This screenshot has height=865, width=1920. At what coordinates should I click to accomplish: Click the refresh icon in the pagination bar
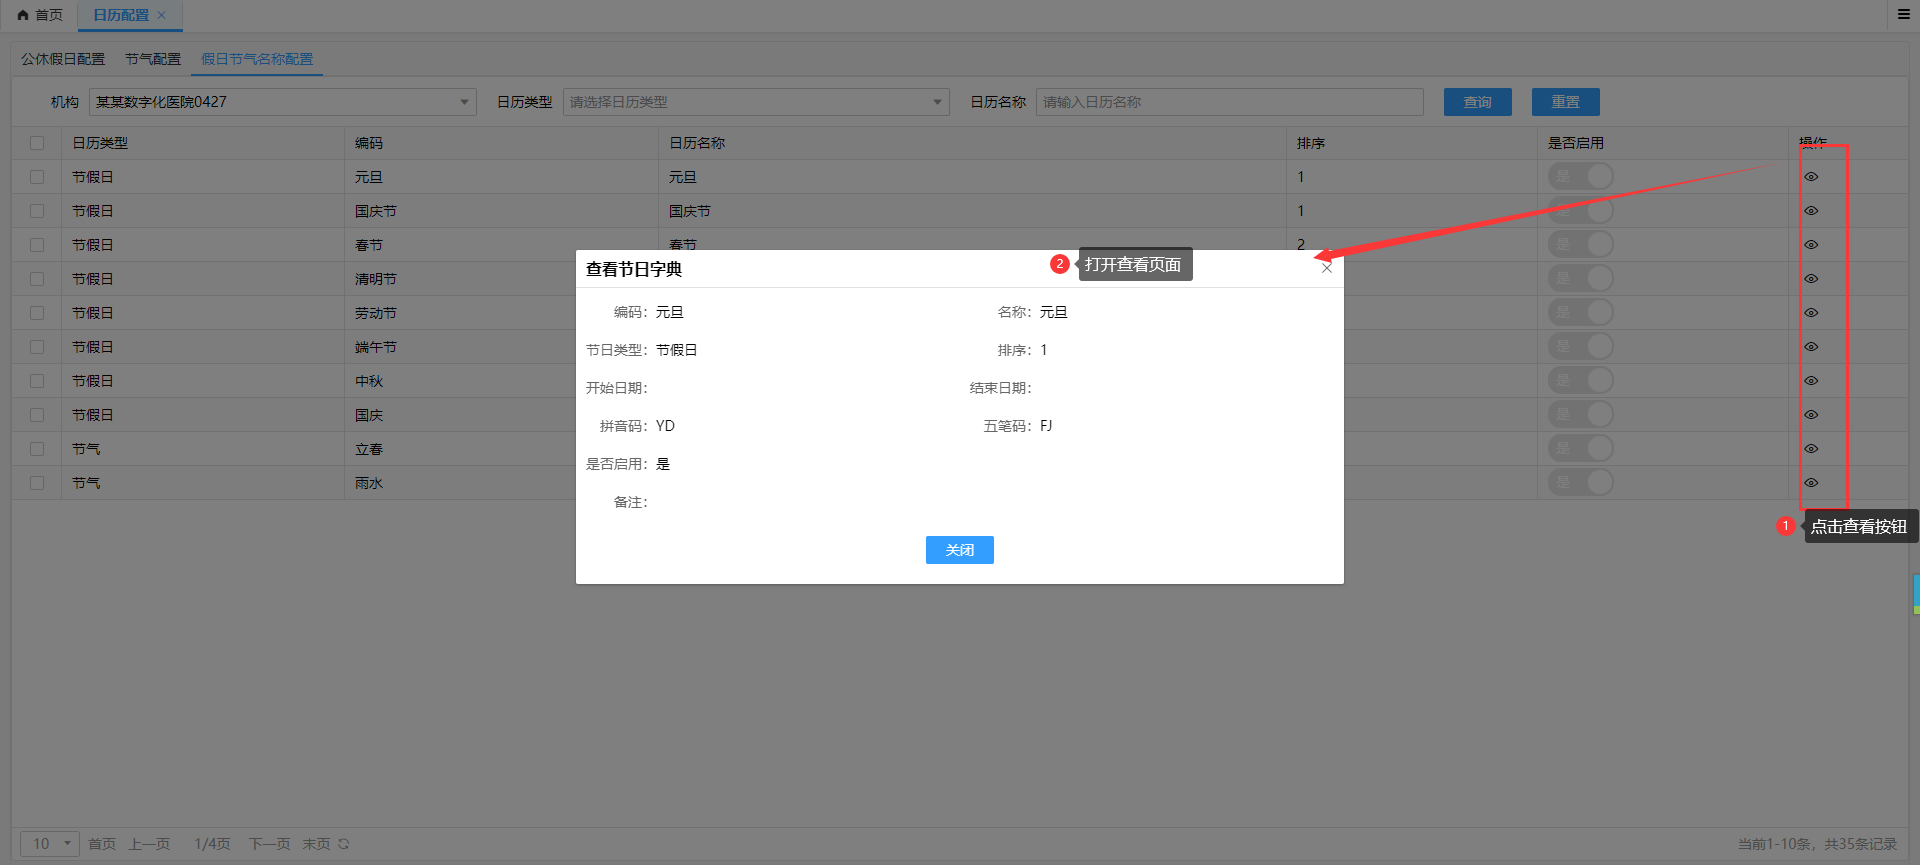click(x=344, y=844)
